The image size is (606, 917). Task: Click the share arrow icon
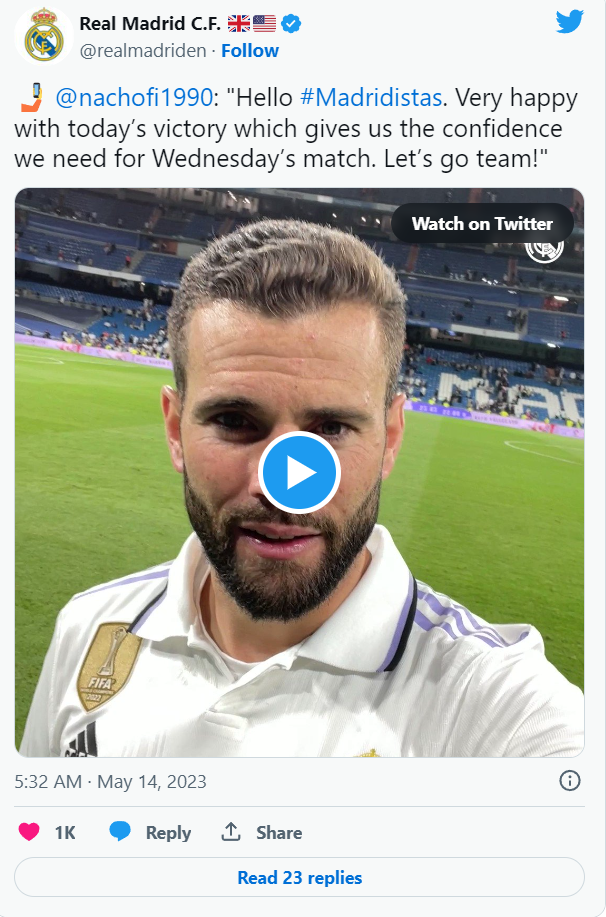231,832
